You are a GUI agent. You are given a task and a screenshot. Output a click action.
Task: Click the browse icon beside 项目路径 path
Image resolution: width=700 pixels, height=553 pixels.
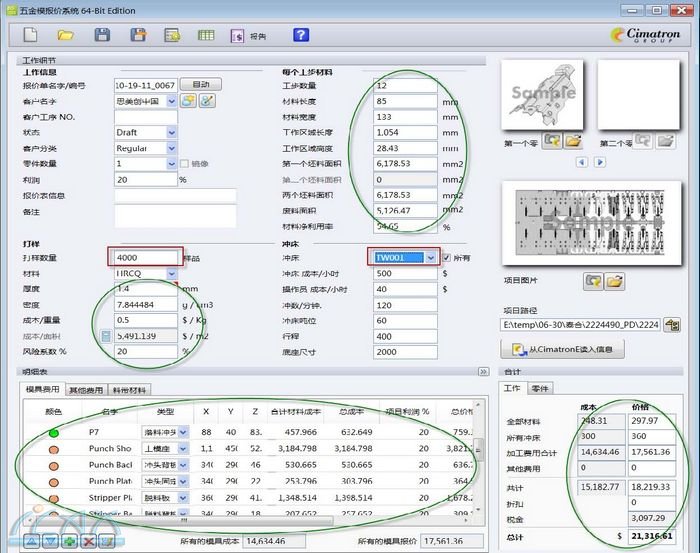[672, 325]
